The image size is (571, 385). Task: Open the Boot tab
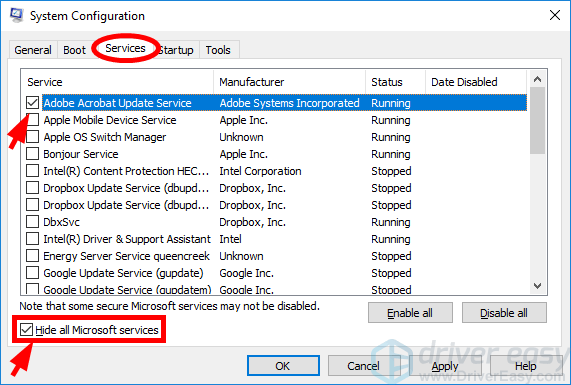(x=75, y=50)
